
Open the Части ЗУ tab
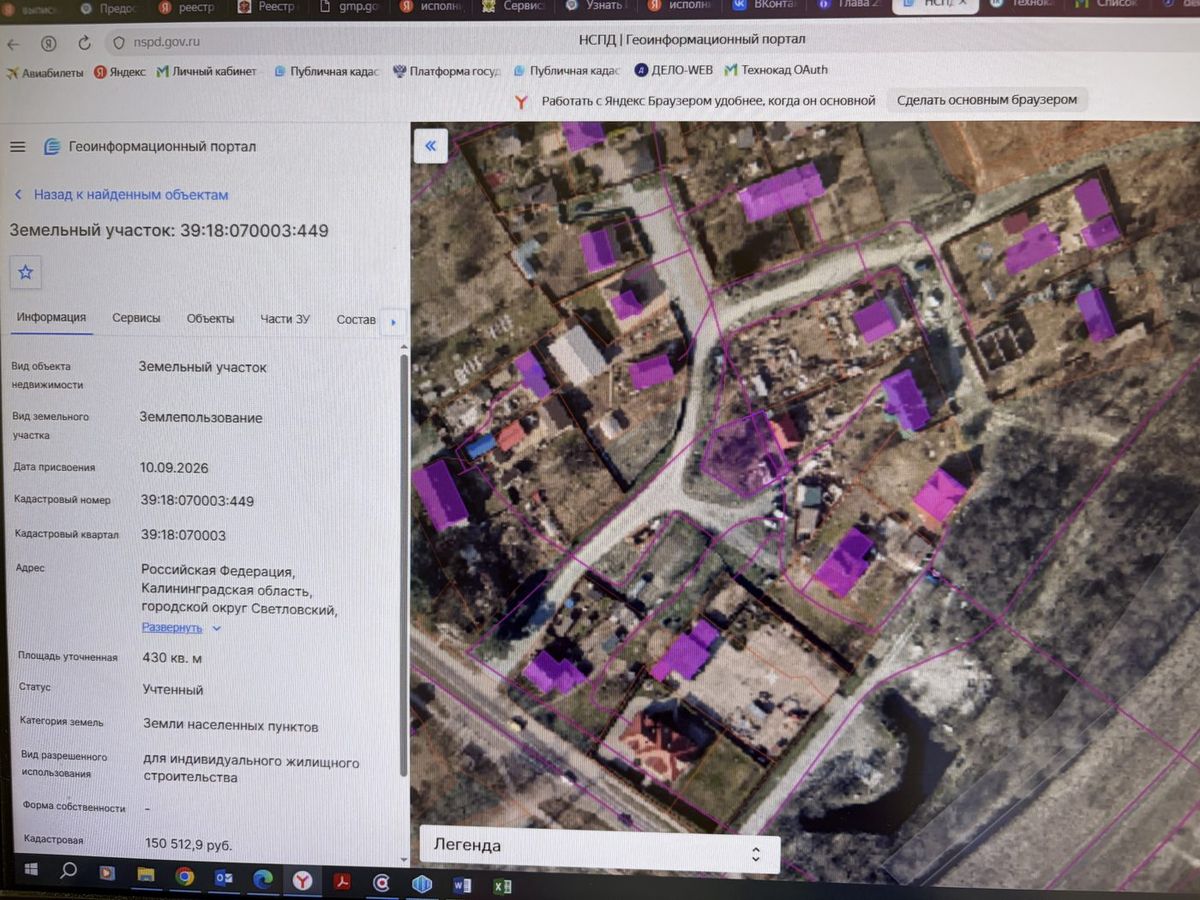coord(285,319)
